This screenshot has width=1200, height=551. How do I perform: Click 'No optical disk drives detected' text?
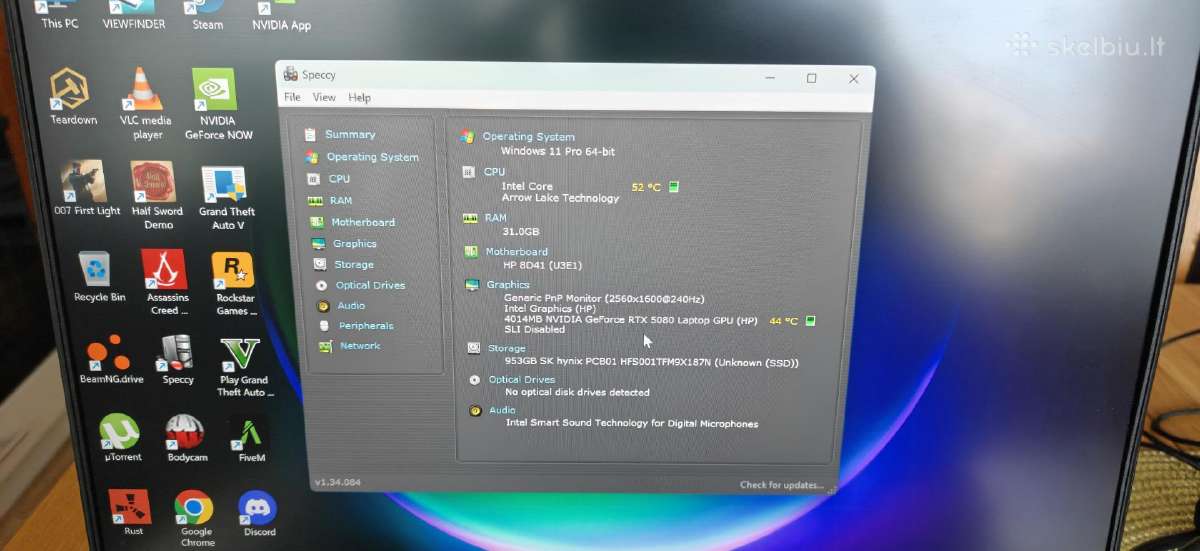tap(578, 392)
